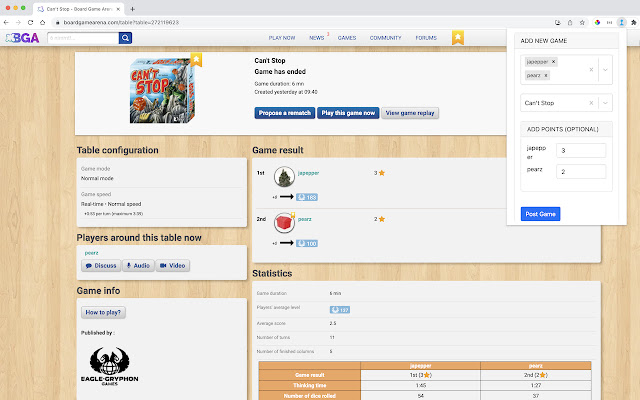The image size is (640, 400).
Task: Open the FORUMS menu
Action: (426, 38)
